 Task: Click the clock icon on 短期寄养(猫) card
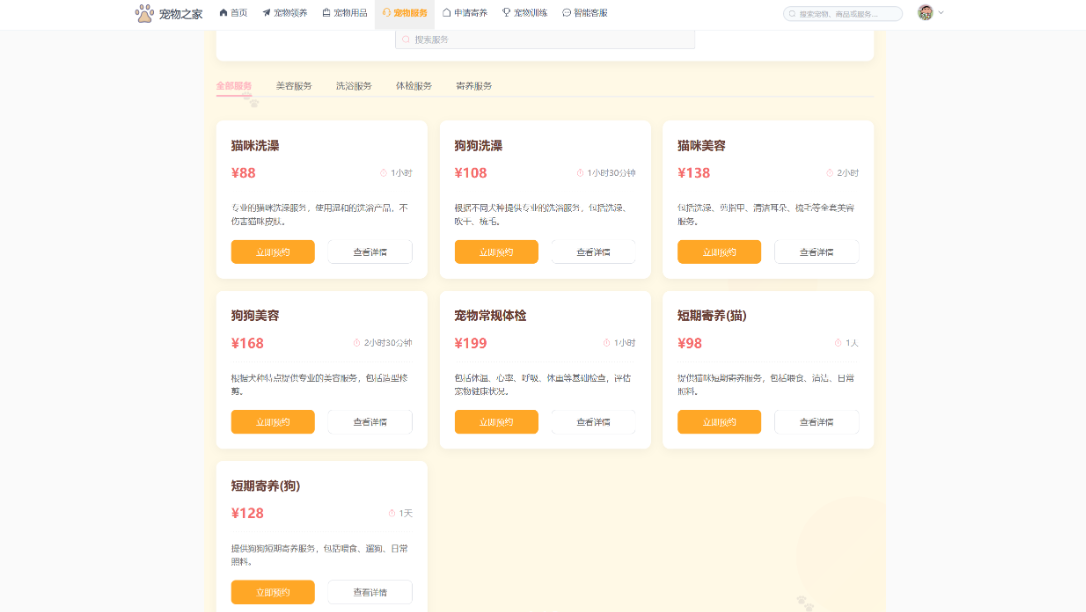[837, 343]
